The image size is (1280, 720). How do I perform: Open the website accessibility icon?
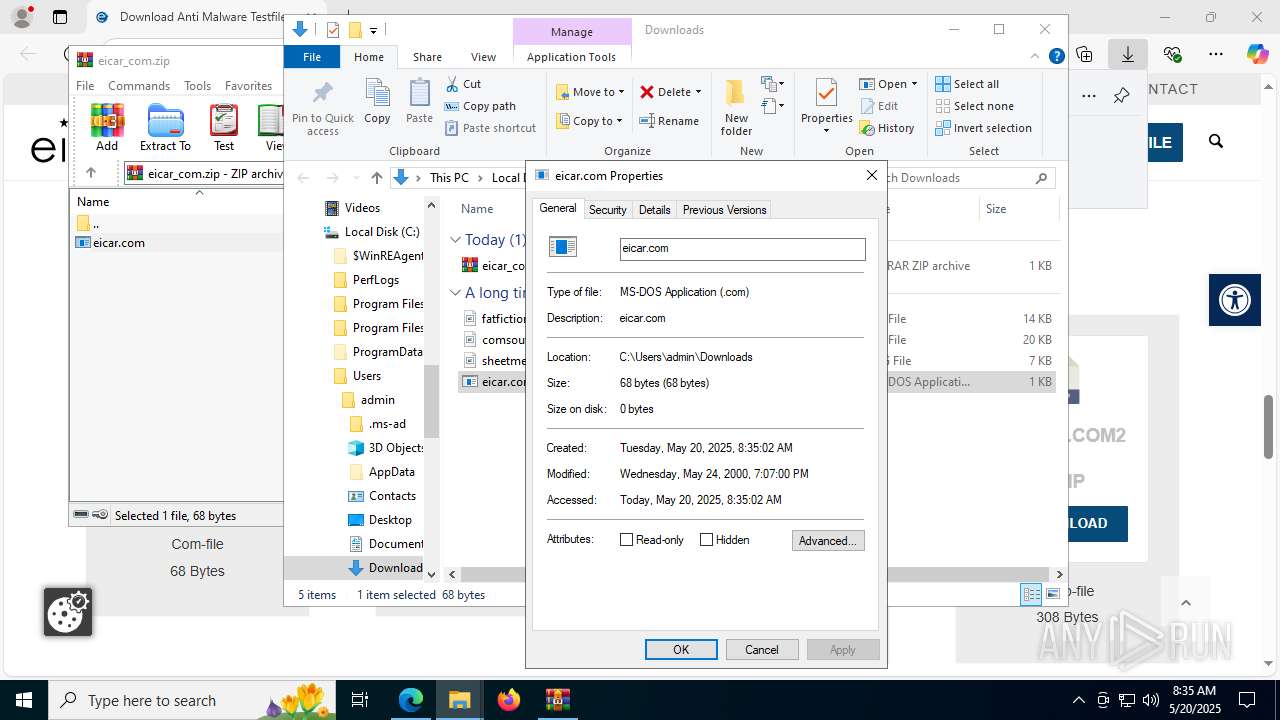click(x=1235, y=300)
